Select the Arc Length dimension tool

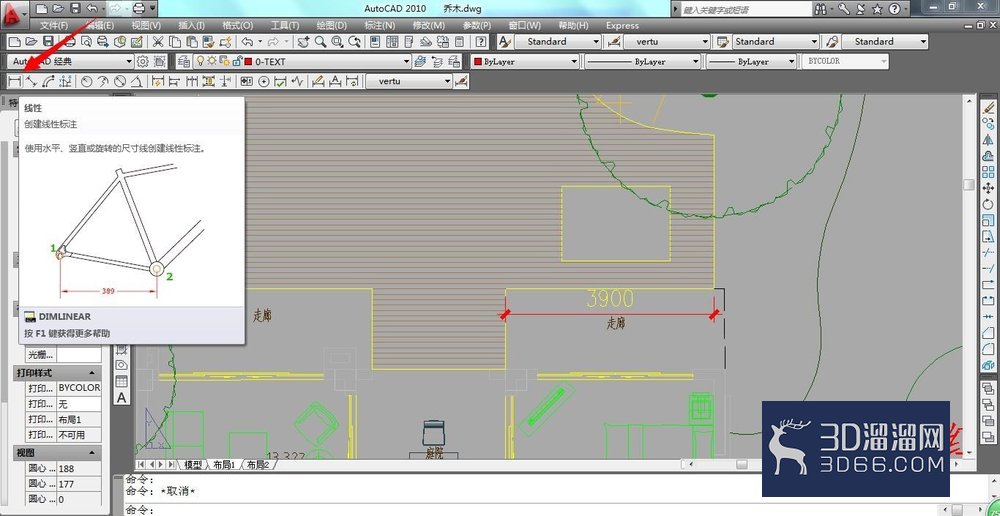pyautogui.click(x=48, y=82)
